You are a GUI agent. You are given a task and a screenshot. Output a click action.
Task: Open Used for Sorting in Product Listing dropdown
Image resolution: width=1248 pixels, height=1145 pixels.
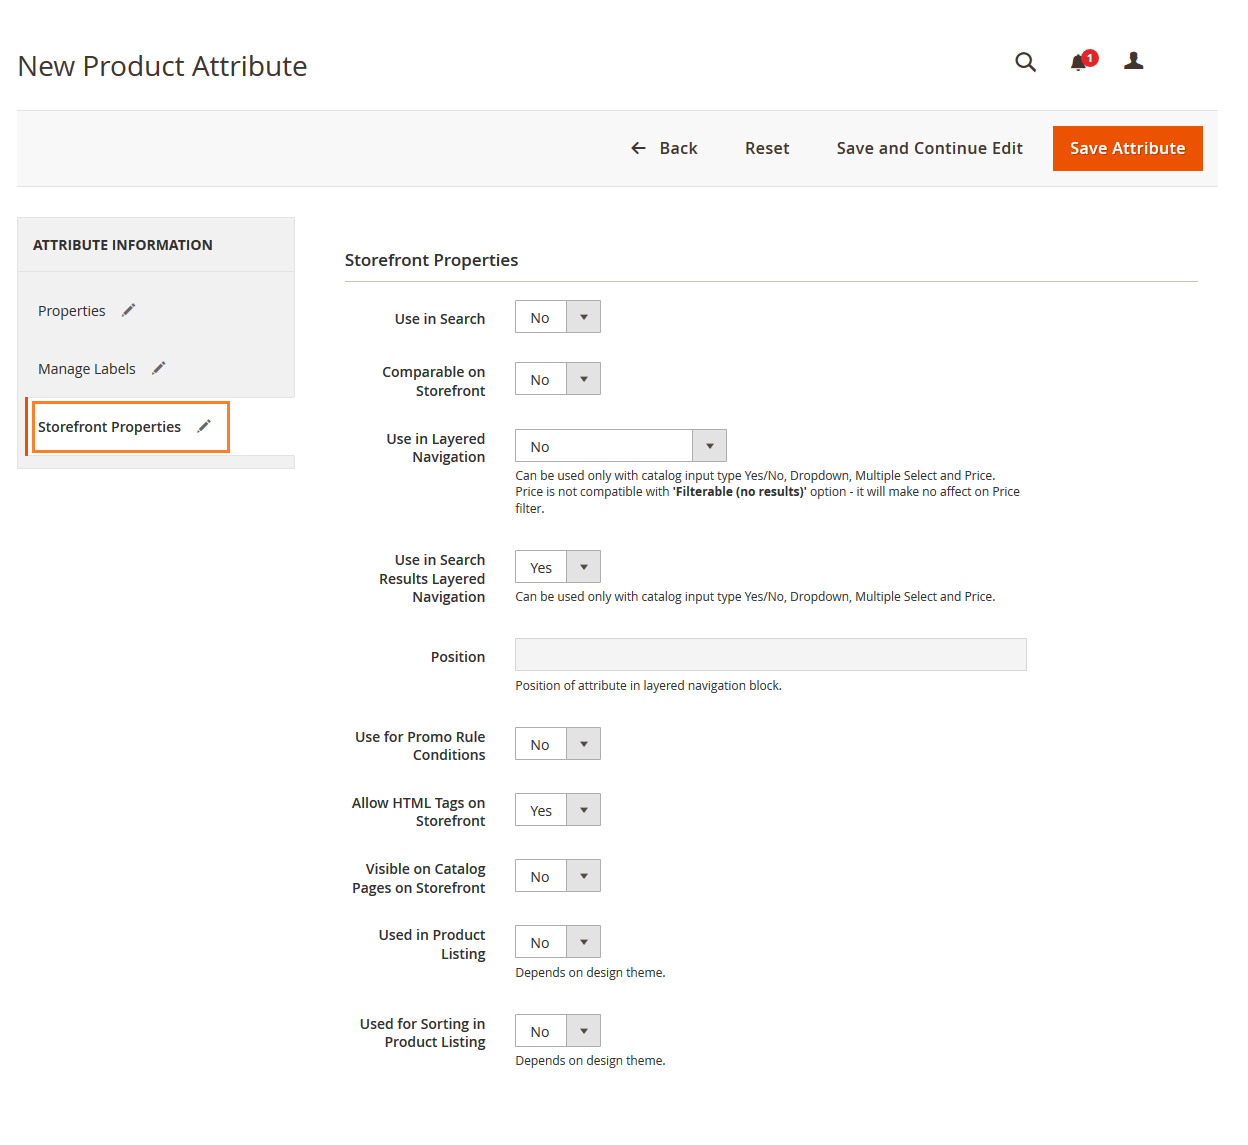(558, 1031)
